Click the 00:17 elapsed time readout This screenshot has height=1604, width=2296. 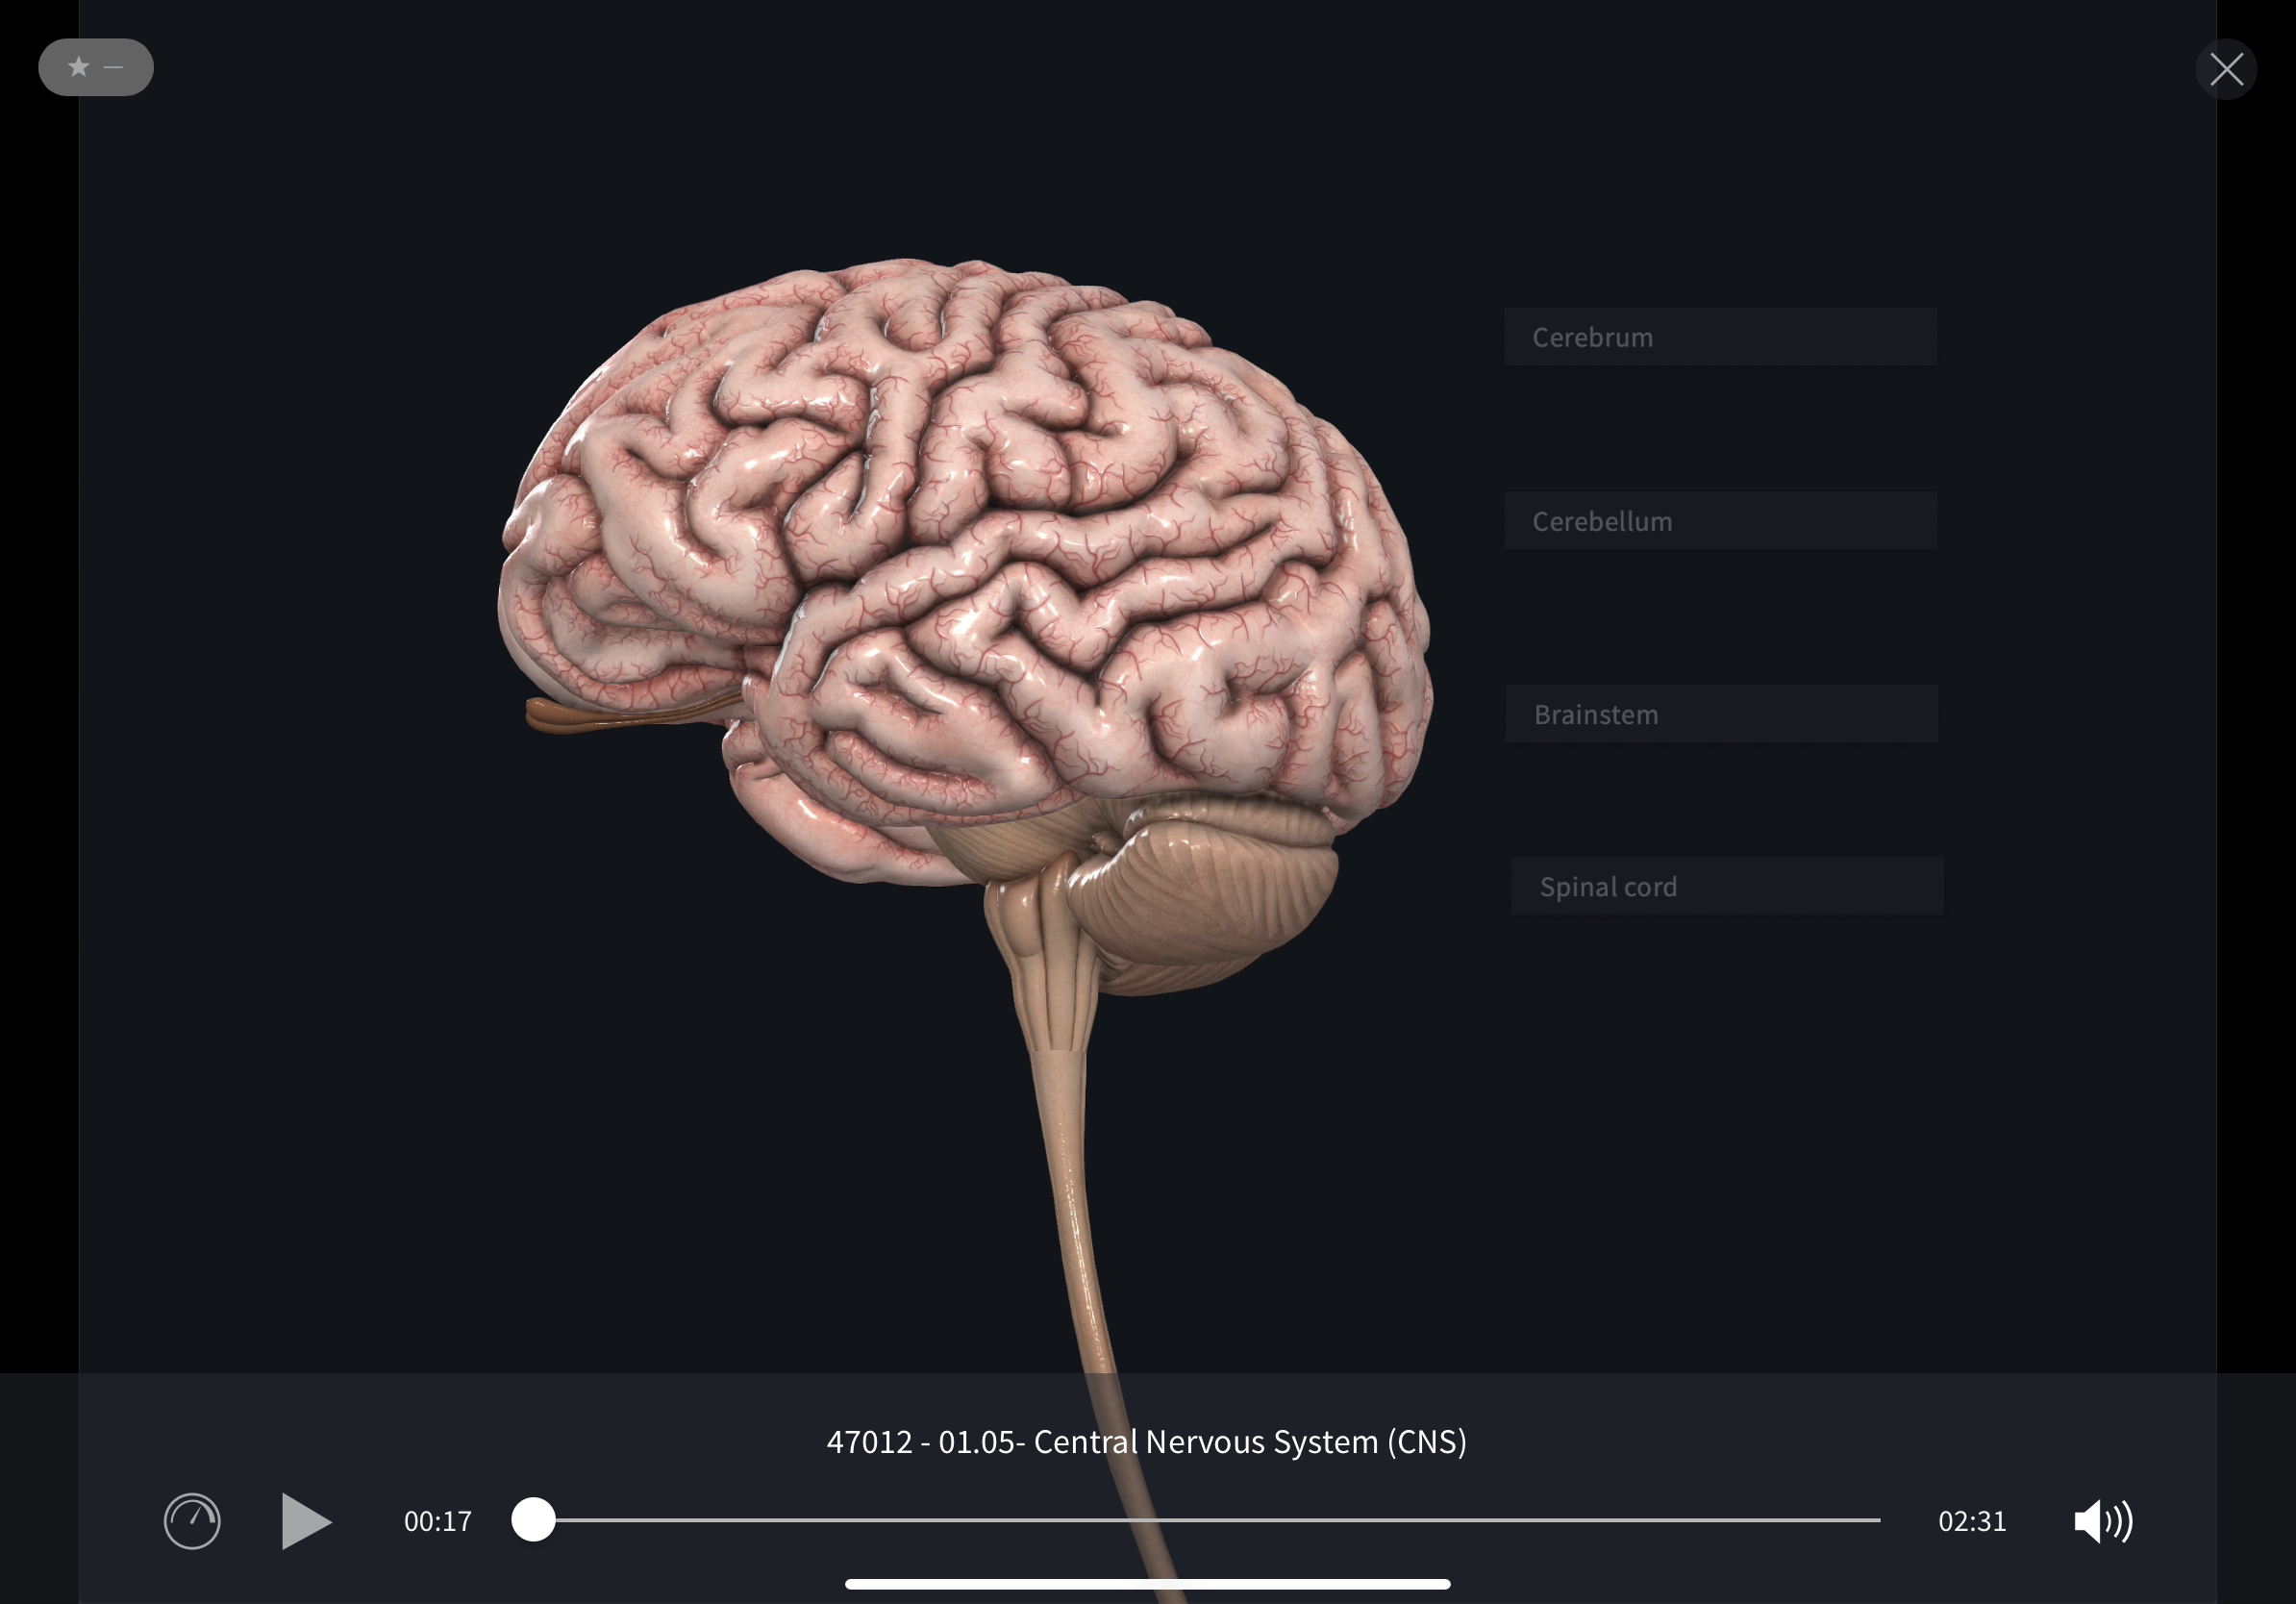pyautogui.click(x=437, y=1521)
